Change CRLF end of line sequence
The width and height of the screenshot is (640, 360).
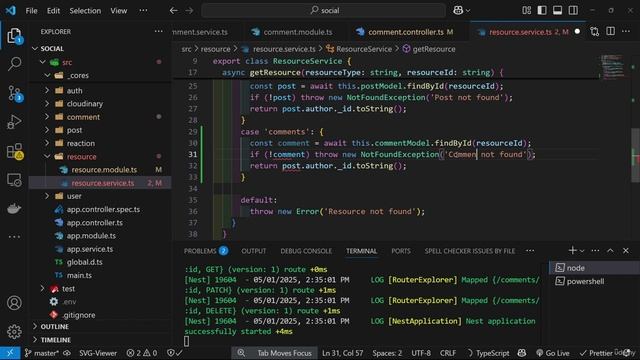point(448,353)
